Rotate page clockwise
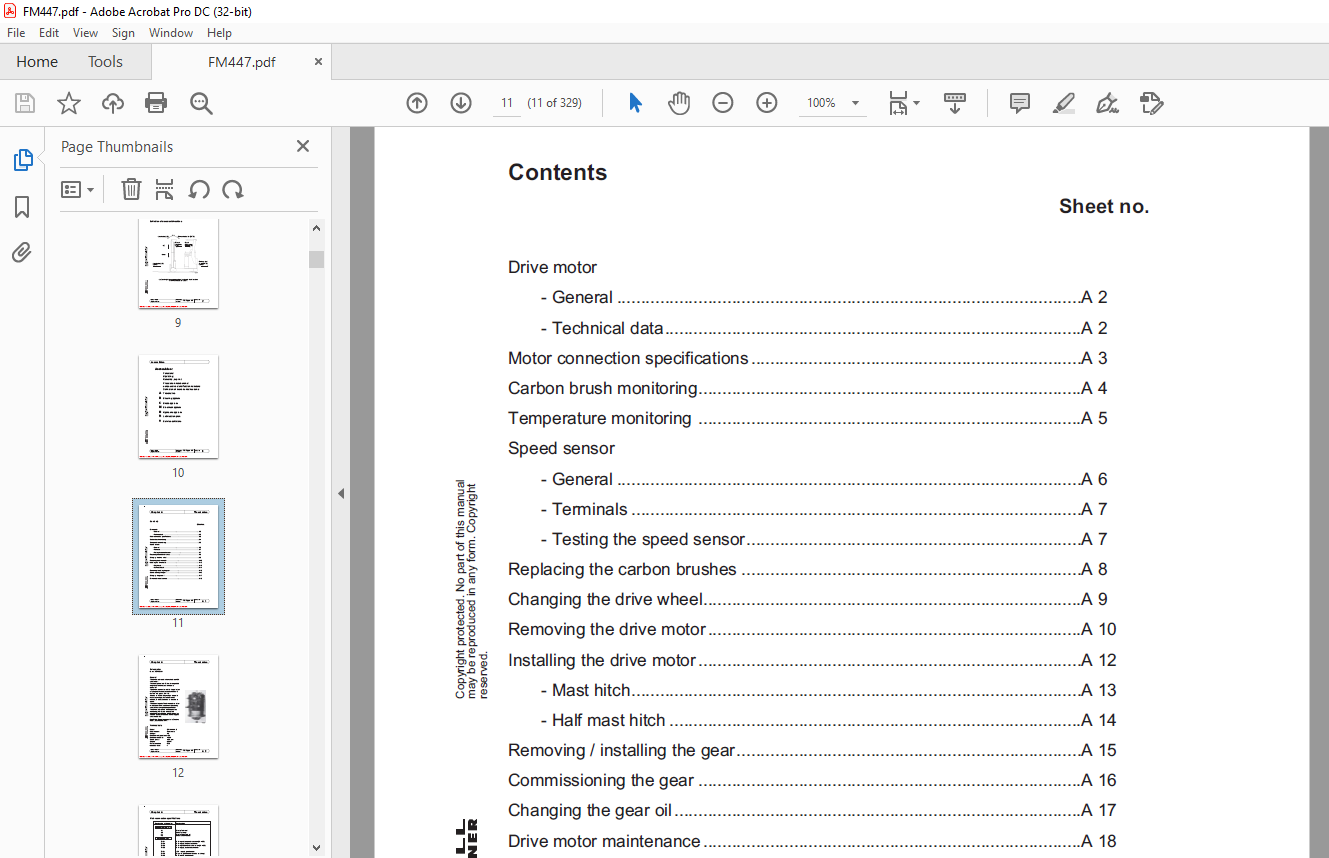This screenshot has width=1329, height=858. (233, 189)
